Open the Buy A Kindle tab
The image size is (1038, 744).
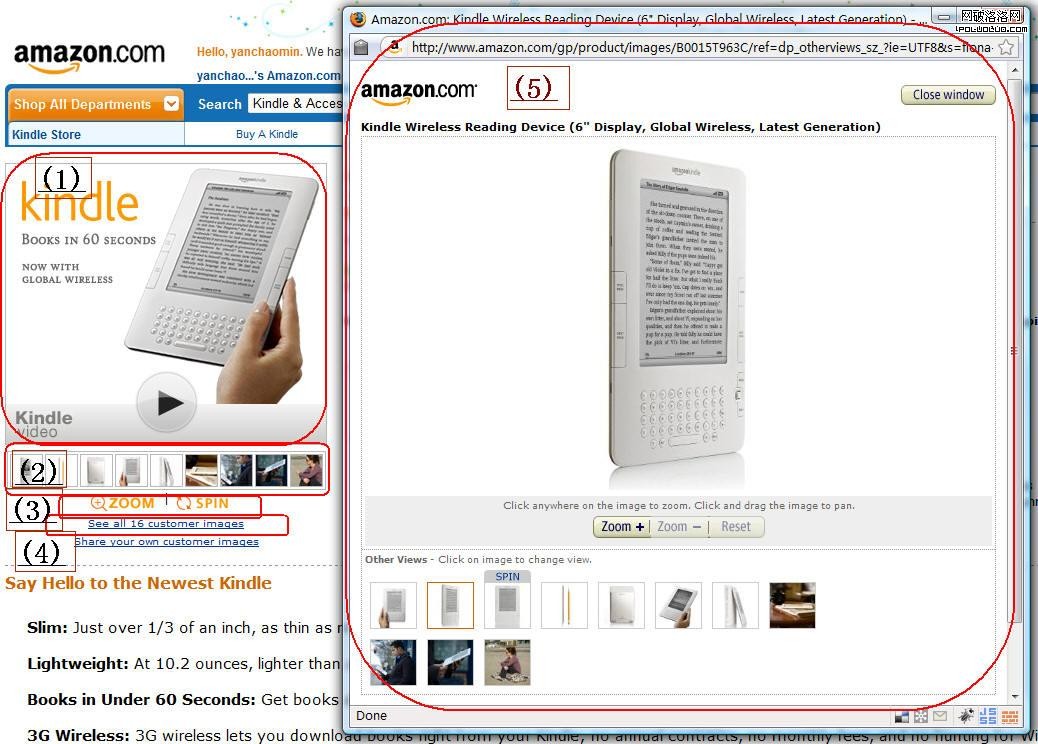(267, 134)
